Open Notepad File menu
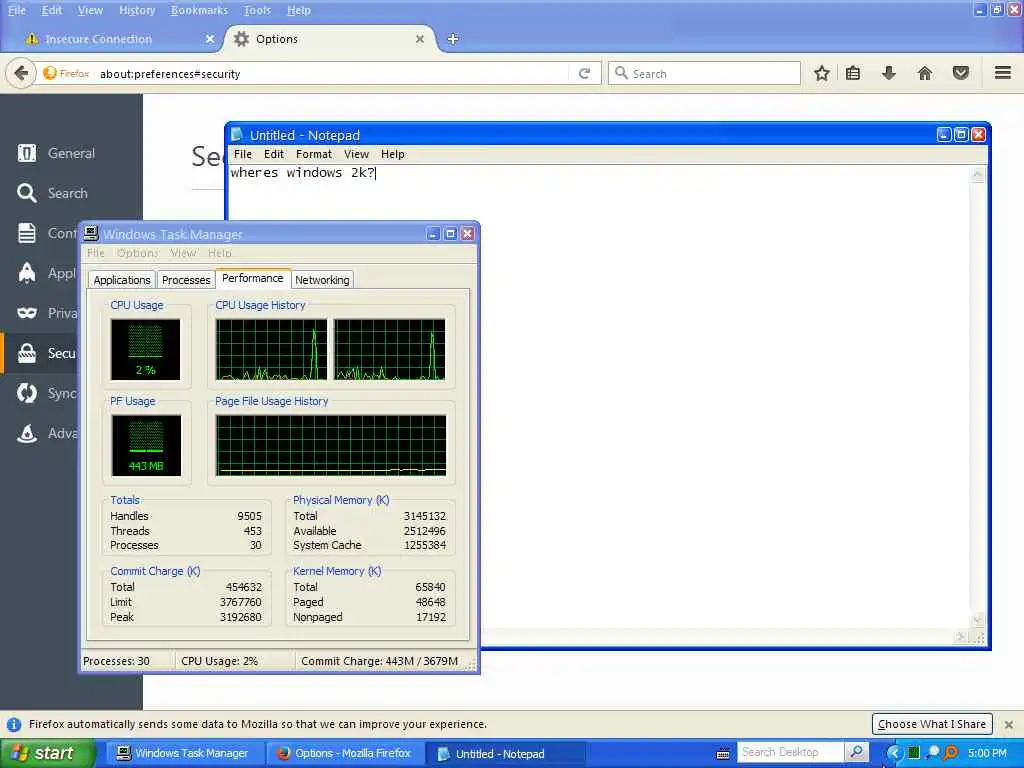This screenshot has width=1024, height=768. 242,154
